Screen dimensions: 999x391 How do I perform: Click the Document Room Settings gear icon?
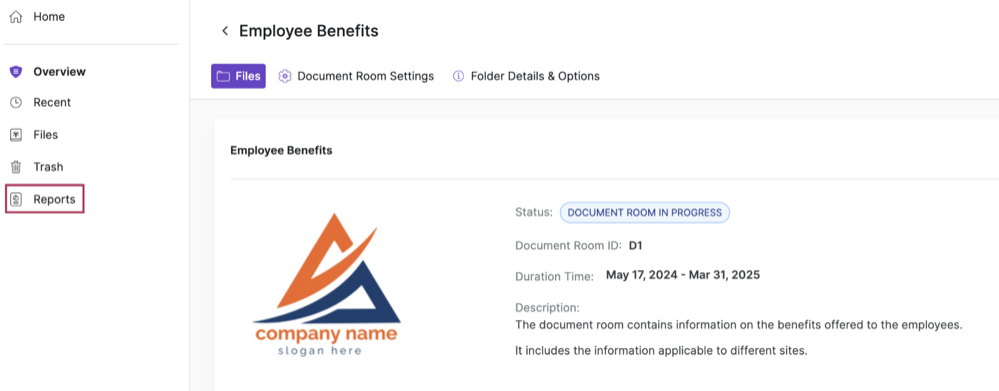pyautogui.click(x=285, y=76)
